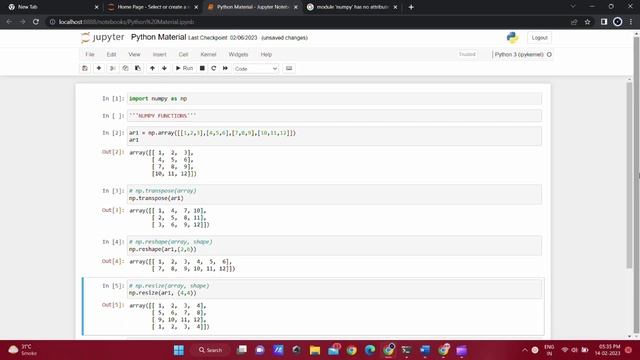Open the weather widget on taskbar
Image resolution: width=640 pixels, height=360 pixels.
click(23, 350)
